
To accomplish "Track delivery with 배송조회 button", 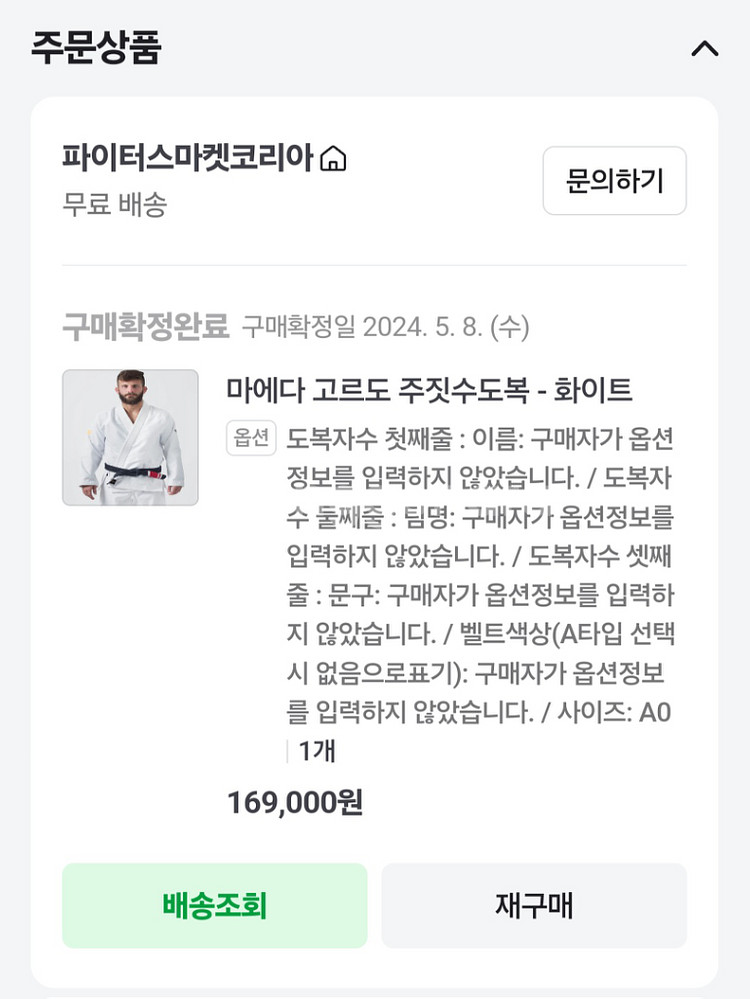I will [214, 906].
